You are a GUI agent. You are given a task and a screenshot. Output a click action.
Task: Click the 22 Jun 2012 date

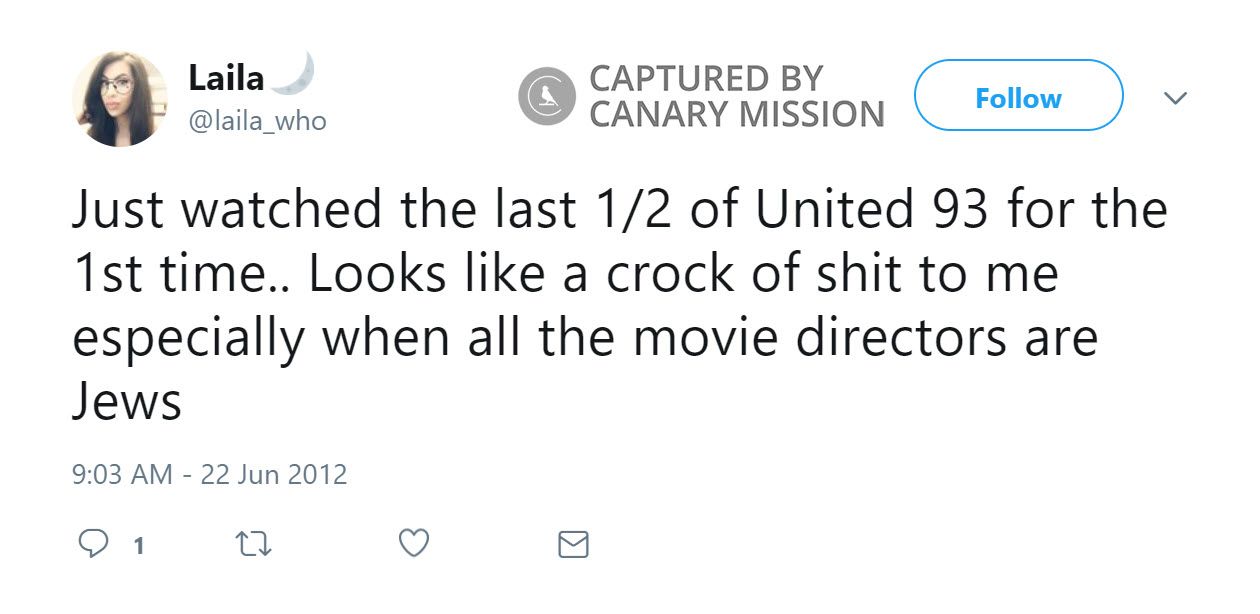[274, 474]
